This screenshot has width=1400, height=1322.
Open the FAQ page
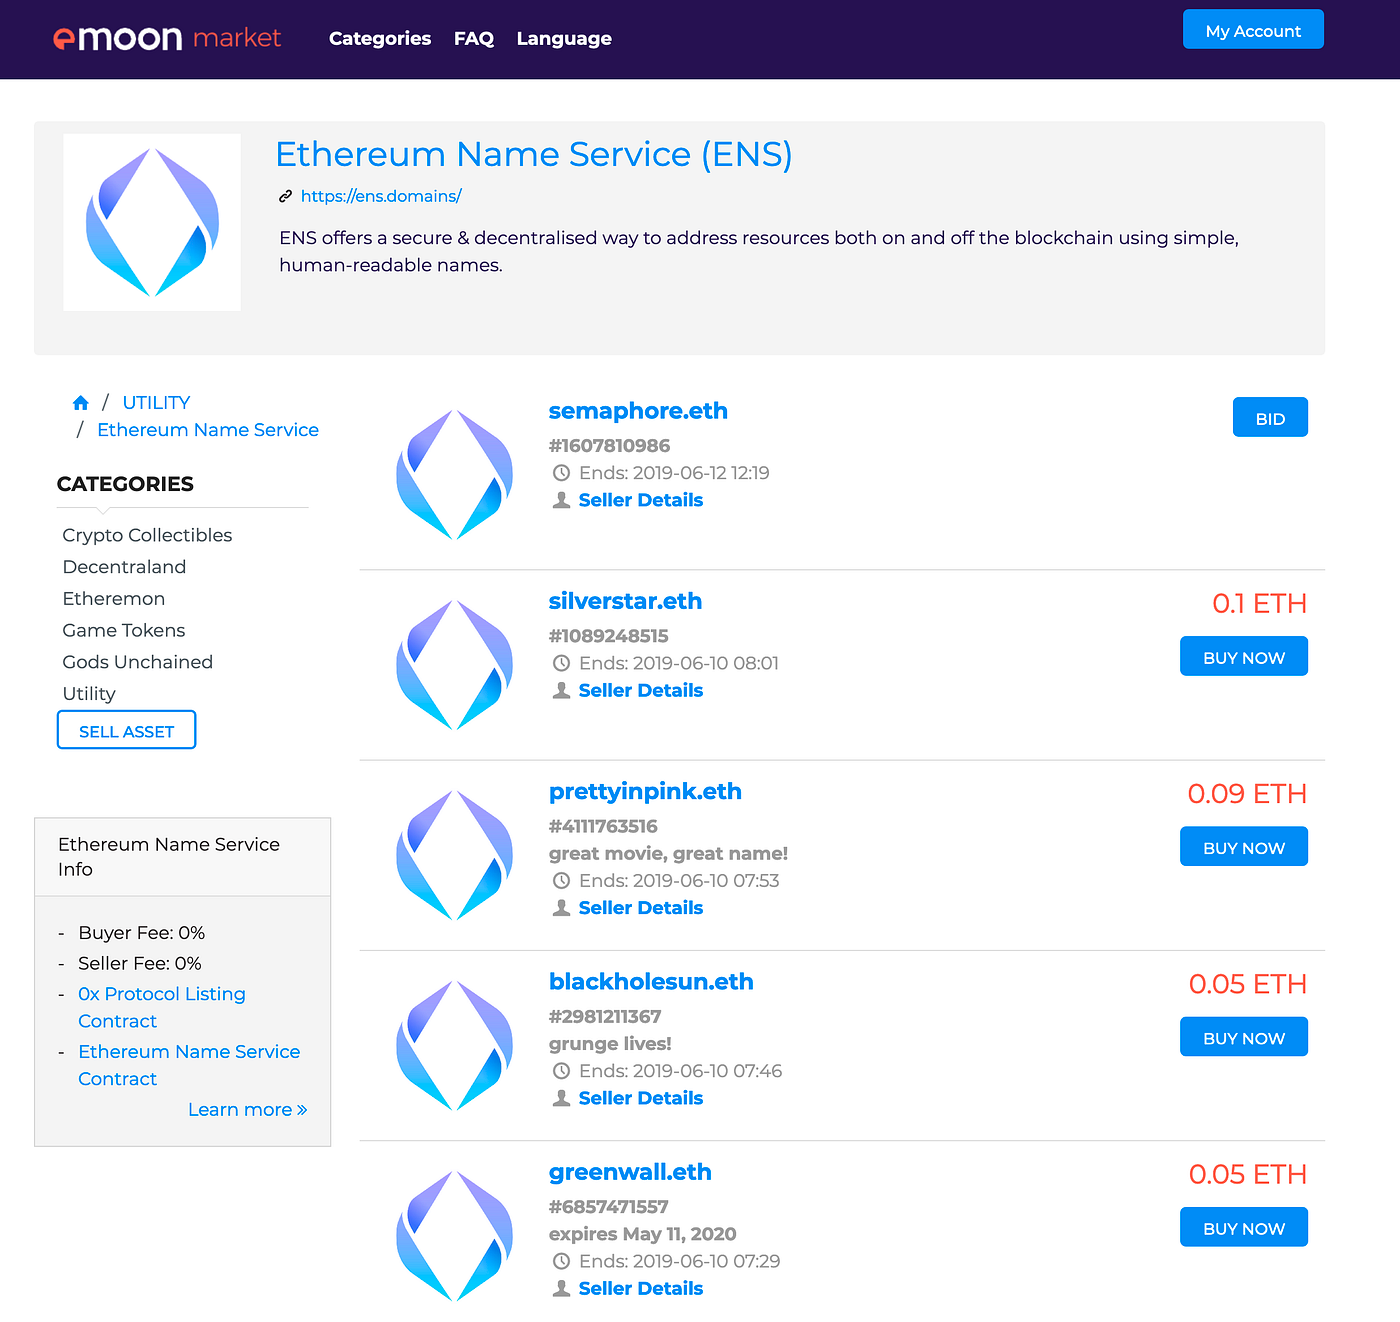[474, 38]
